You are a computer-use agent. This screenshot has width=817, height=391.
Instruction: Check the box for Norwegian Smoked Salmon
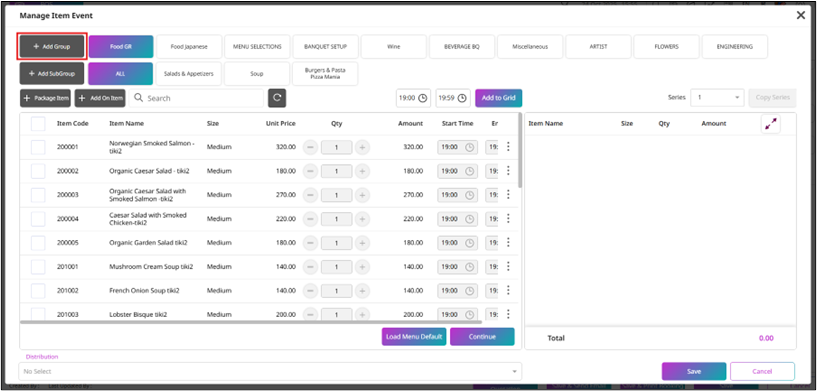pos(38,148)
